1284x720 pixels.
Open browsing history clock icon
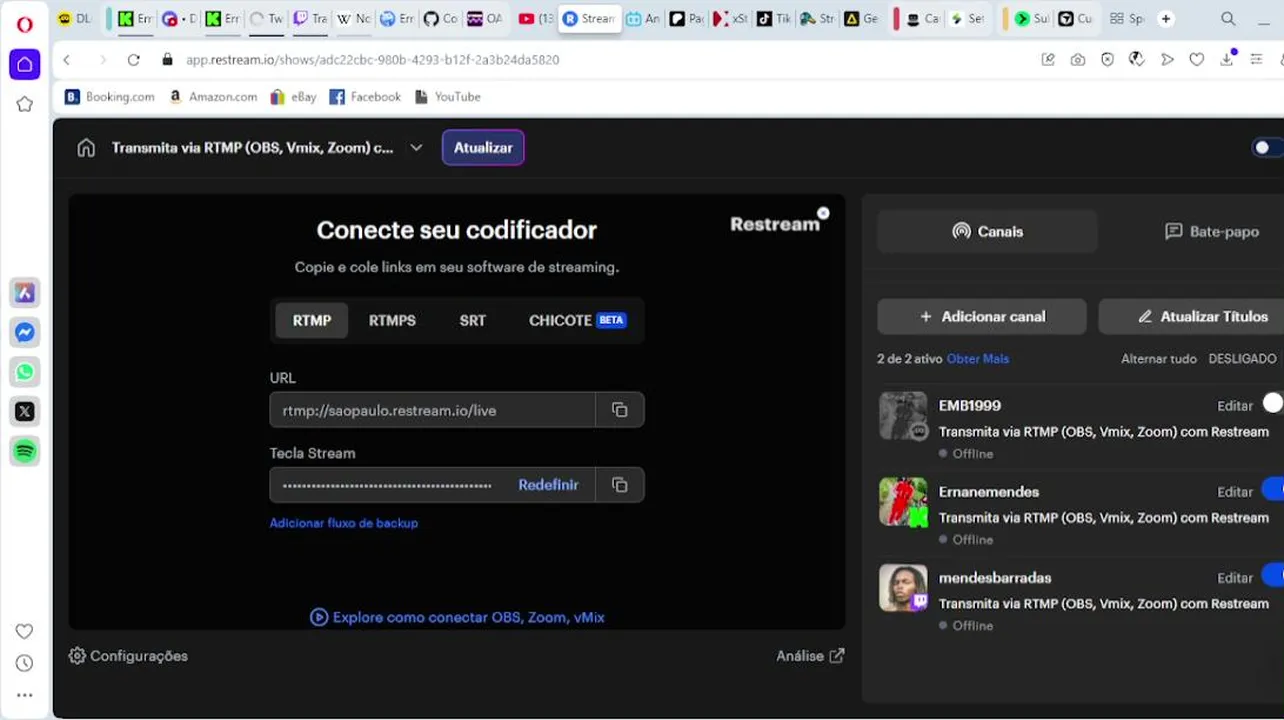coord(25,663)
